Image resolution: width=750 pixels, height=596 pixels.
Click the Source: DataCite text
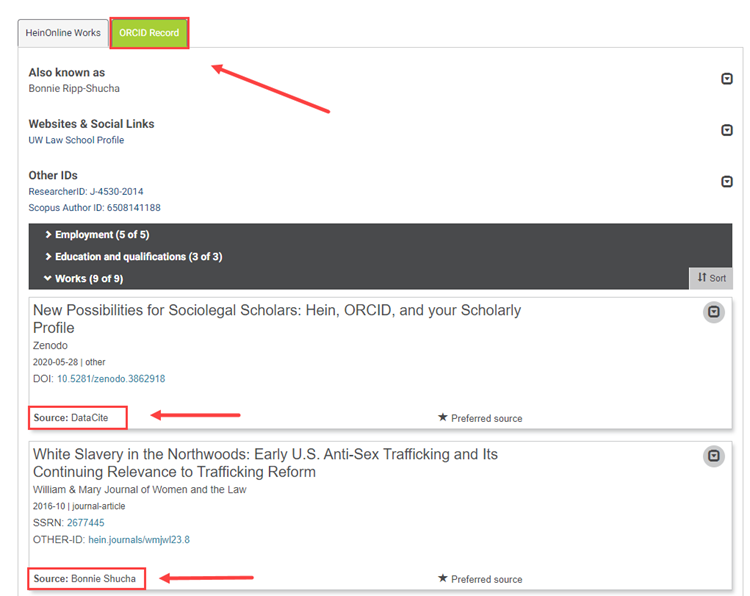tap(71, 418)
